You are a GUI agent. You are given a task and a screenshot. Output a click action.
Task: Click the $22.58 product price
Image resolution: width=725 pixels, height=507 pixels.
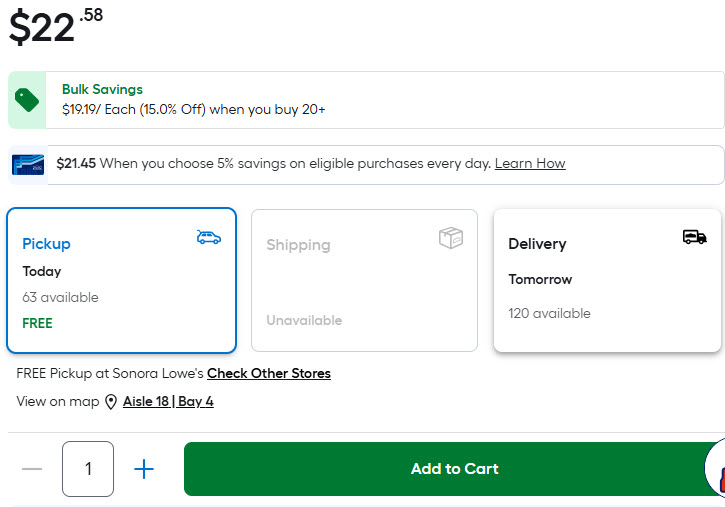(56, 26)
